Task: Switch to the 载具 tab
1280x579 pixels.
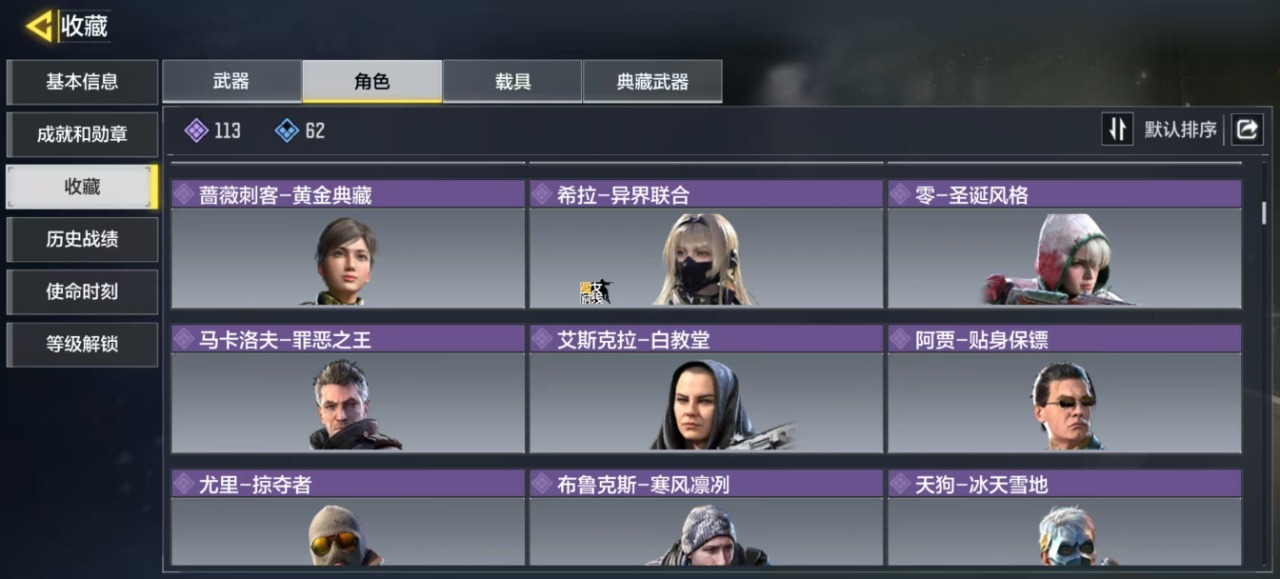Action: pos(512,81)
